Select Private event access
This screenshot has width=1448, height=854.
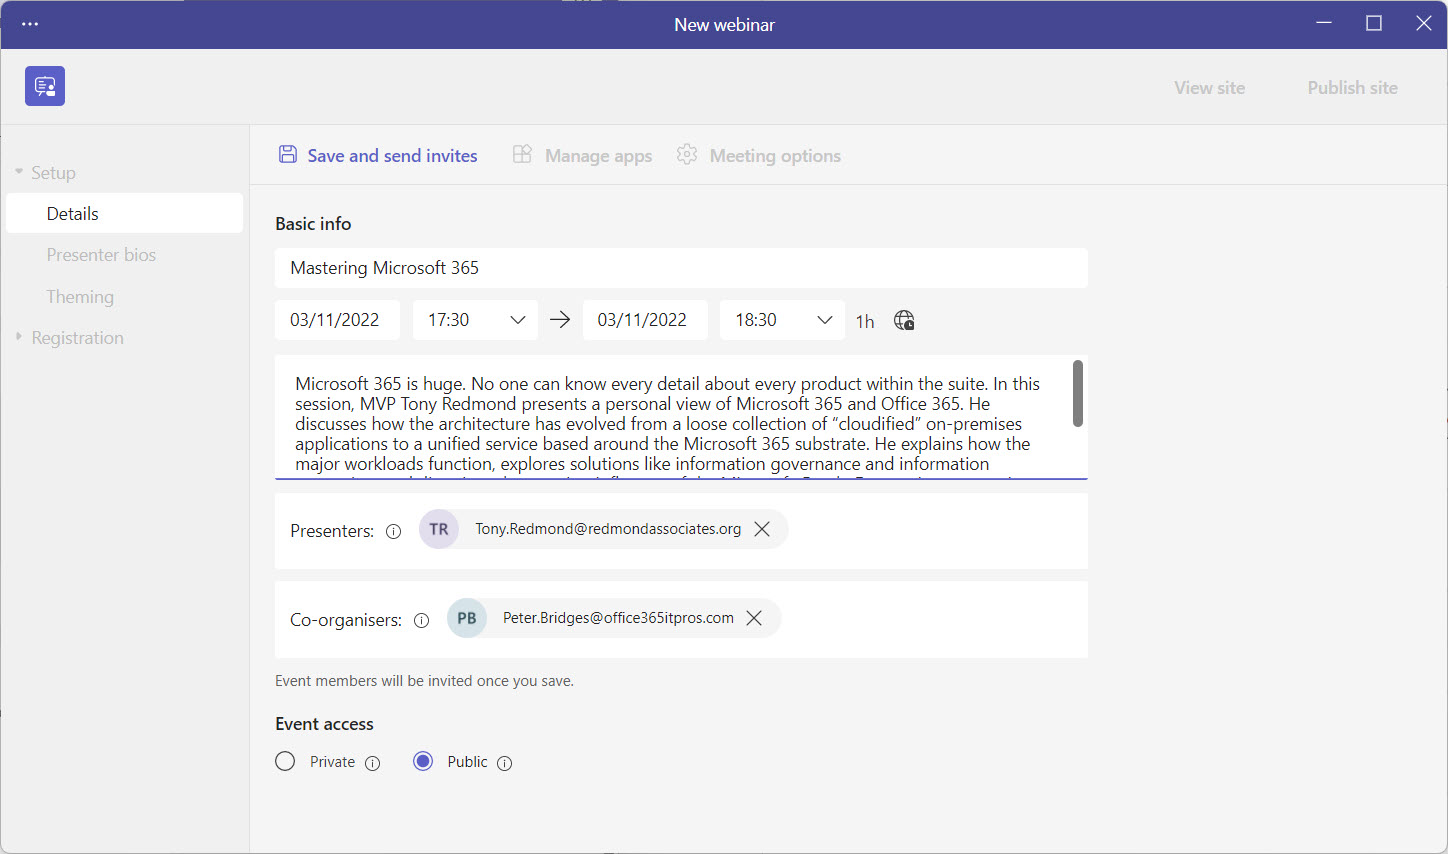285,761
